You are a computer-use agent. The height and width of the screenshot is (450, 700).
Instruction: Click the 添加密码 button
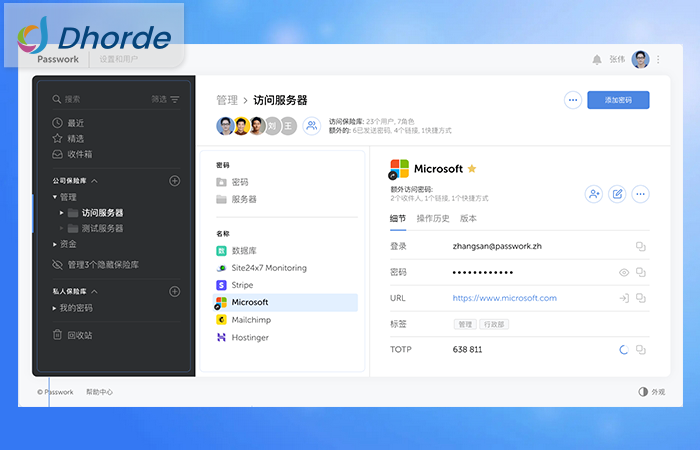coord(618,100)
